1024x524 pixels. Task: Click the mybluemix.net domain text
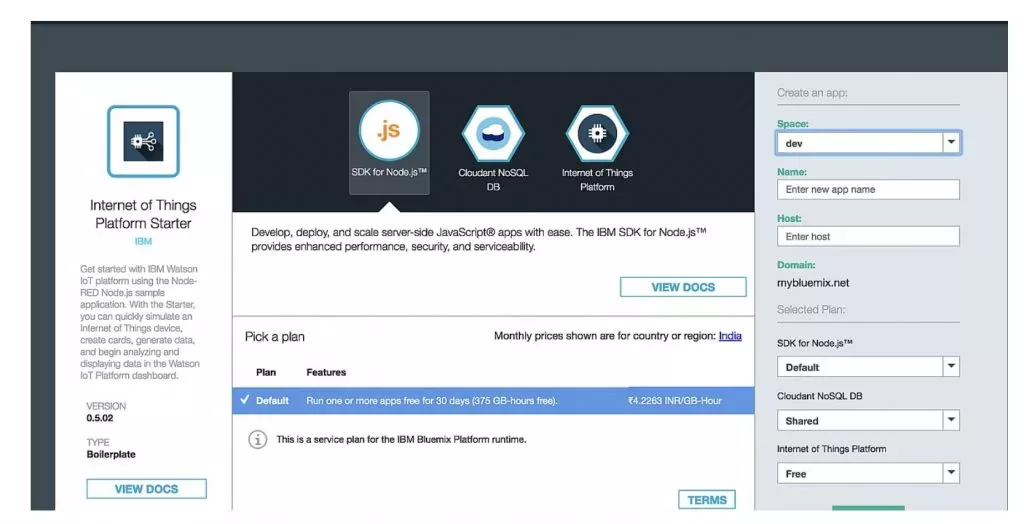813,283
